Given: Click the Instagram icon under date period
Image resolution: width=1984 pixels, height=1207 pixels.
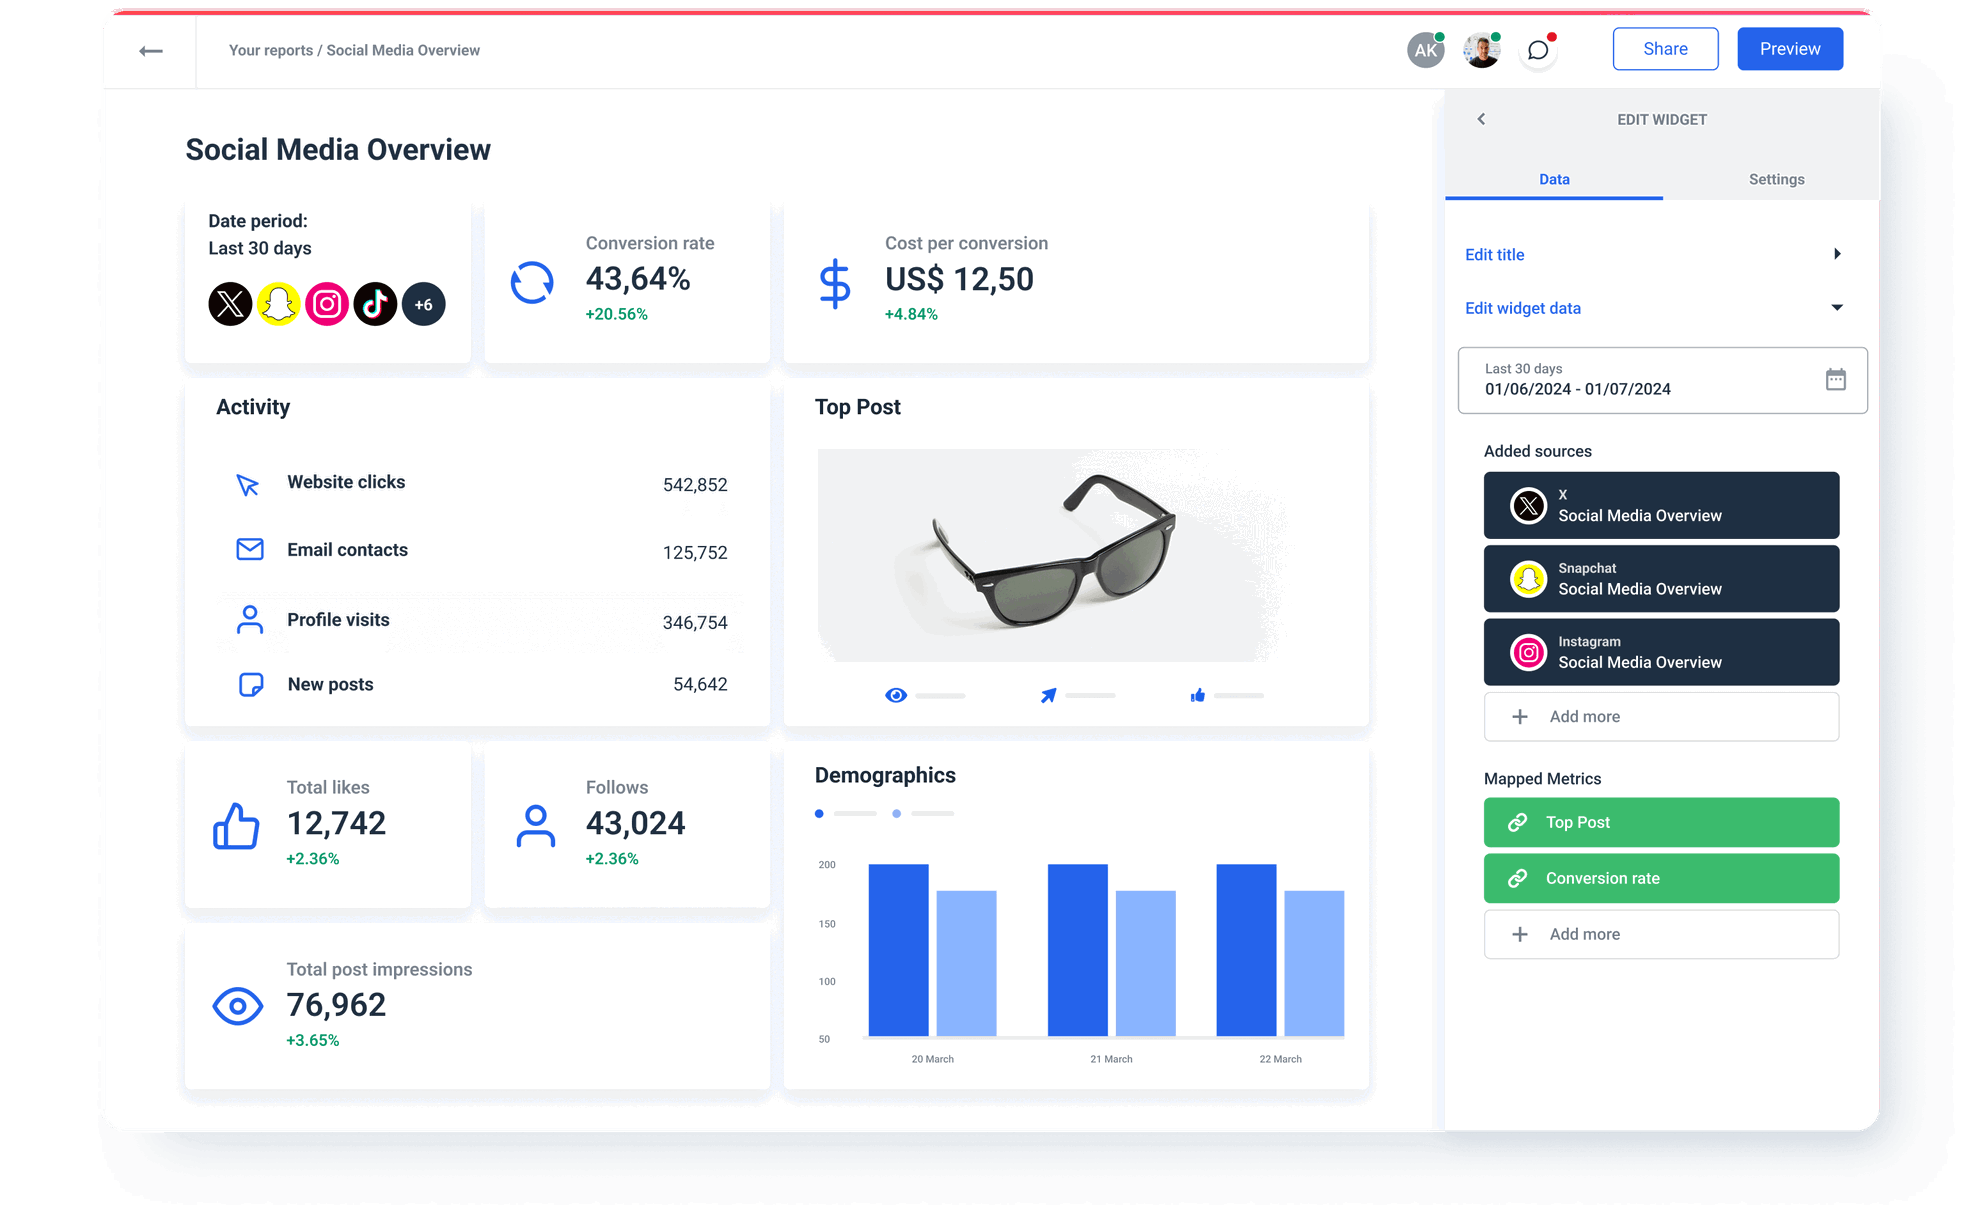Looking at the screenshot, I should pos(327,304).
